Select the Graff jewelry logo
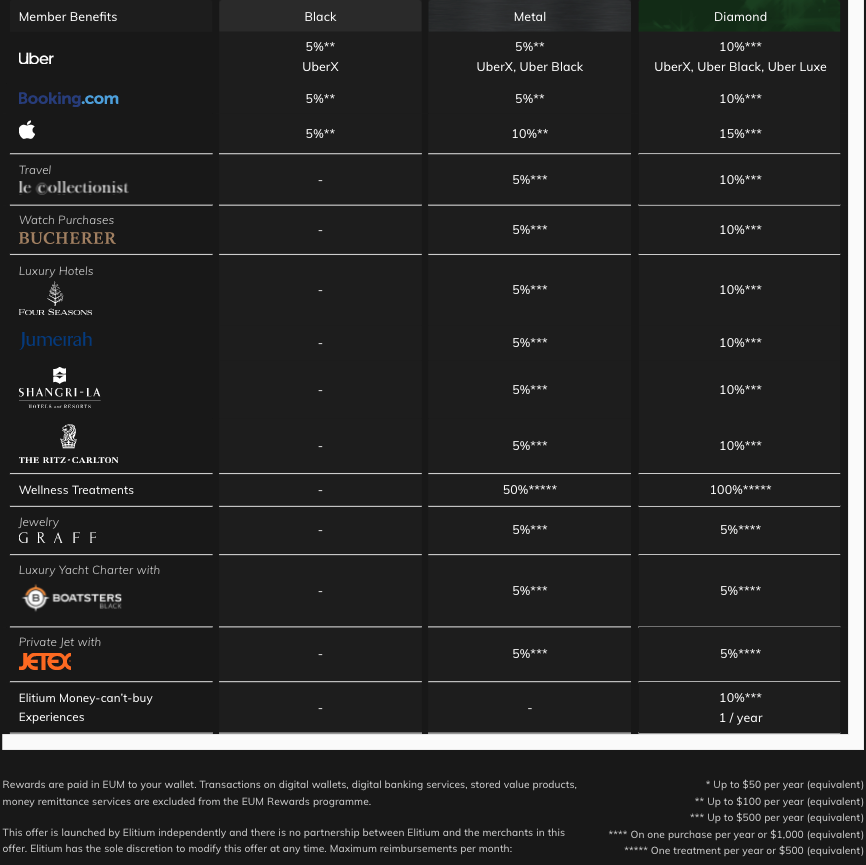Viewport: 866px width, 865px height. tap(58, 537)
